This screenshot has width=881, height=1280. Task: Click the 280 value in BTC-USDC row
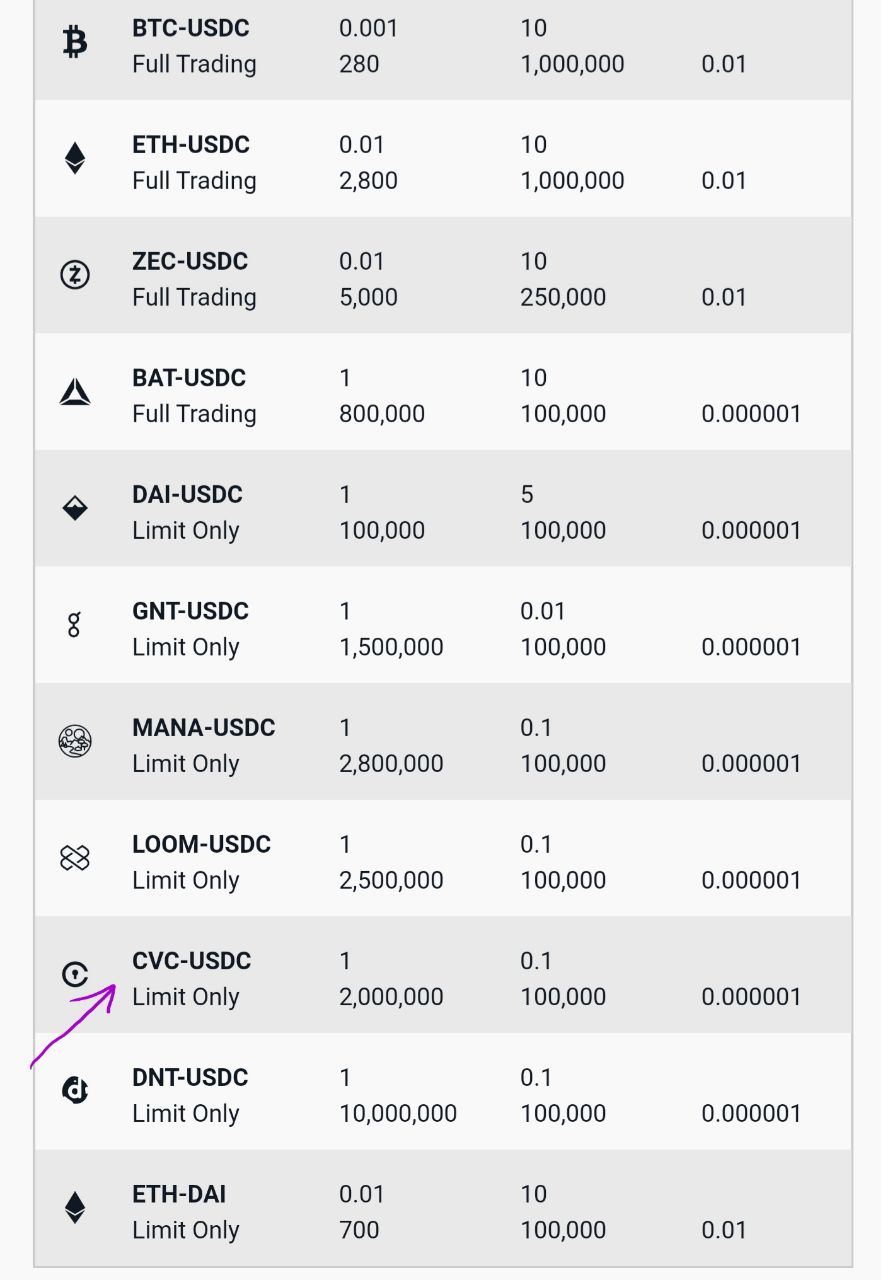[x=359, y=65]
